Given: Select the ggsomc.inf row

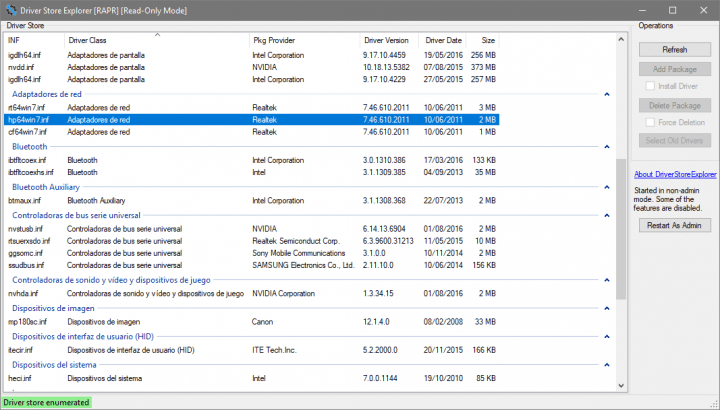Looking at the screenshot, I should [252, 253].
